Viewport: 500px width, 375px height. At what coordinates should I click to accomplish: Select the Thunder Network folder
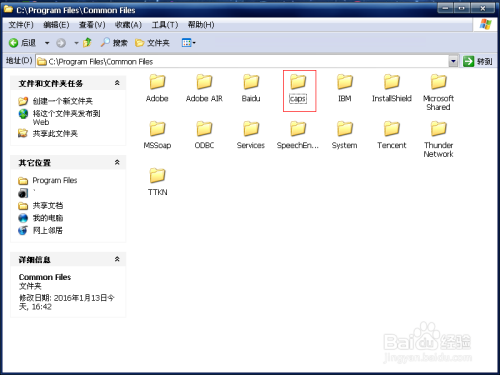click(x=438, y=139)
